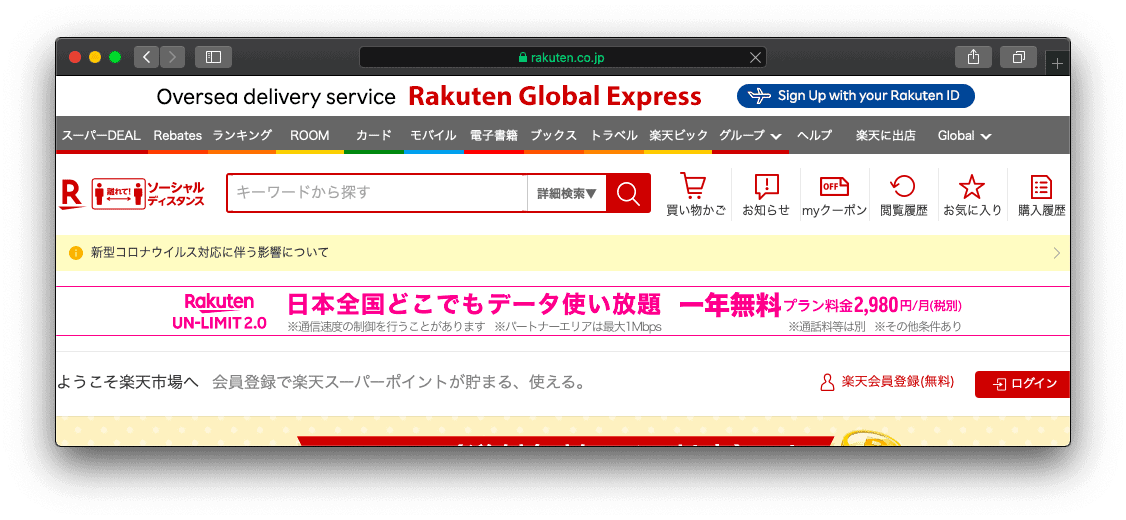The width and height of the screenshot is (1126, 520).
Task: Click 楽天会員登録(無料) link
Action: pyautogui.click(x=888, y=382)
